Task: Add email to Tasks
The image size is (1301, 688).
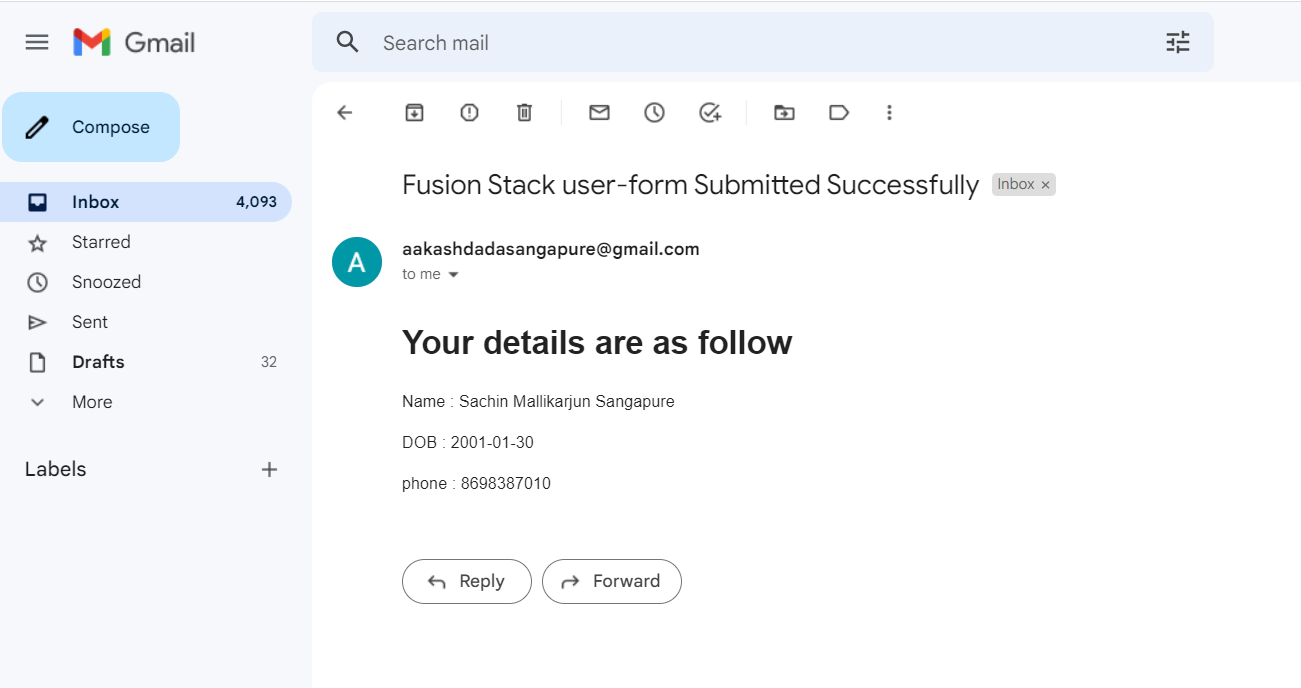Action: [710, 112]
